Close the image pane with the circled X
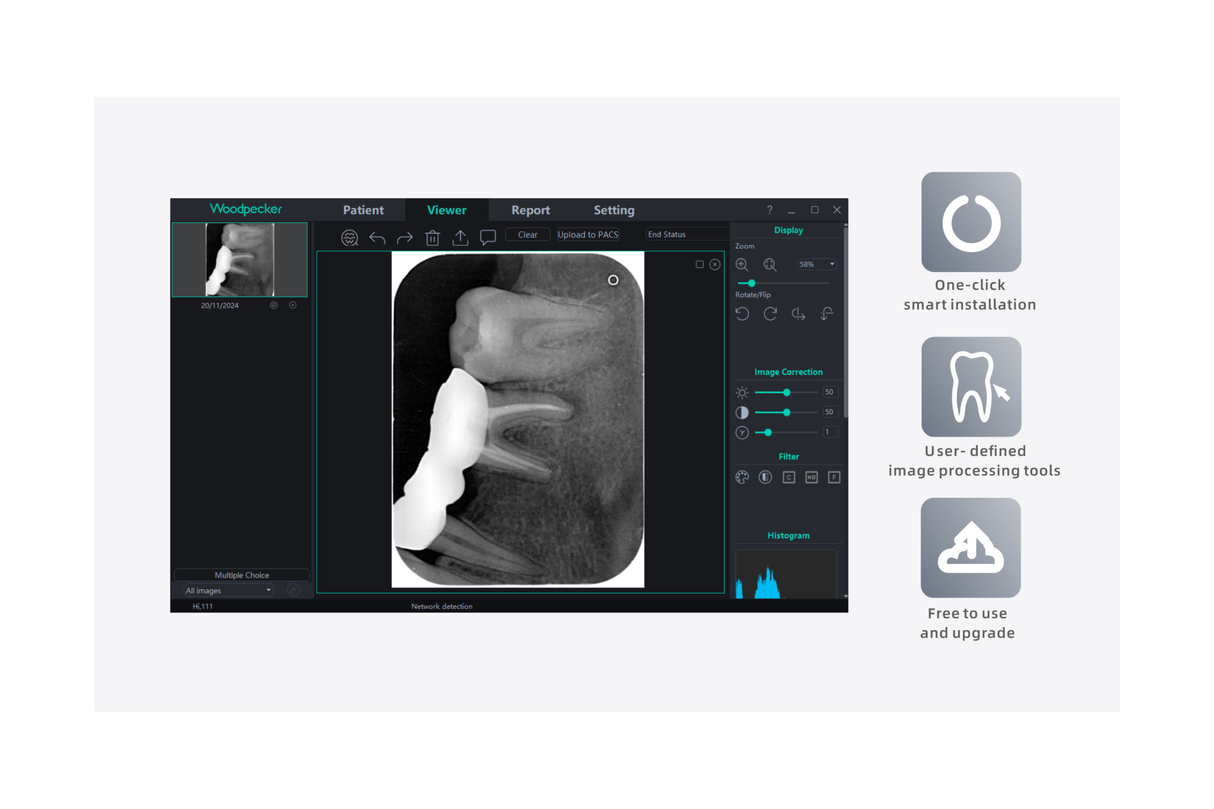Image resolution: width=1214 pixels, height=809 pixels. point(715,264)
